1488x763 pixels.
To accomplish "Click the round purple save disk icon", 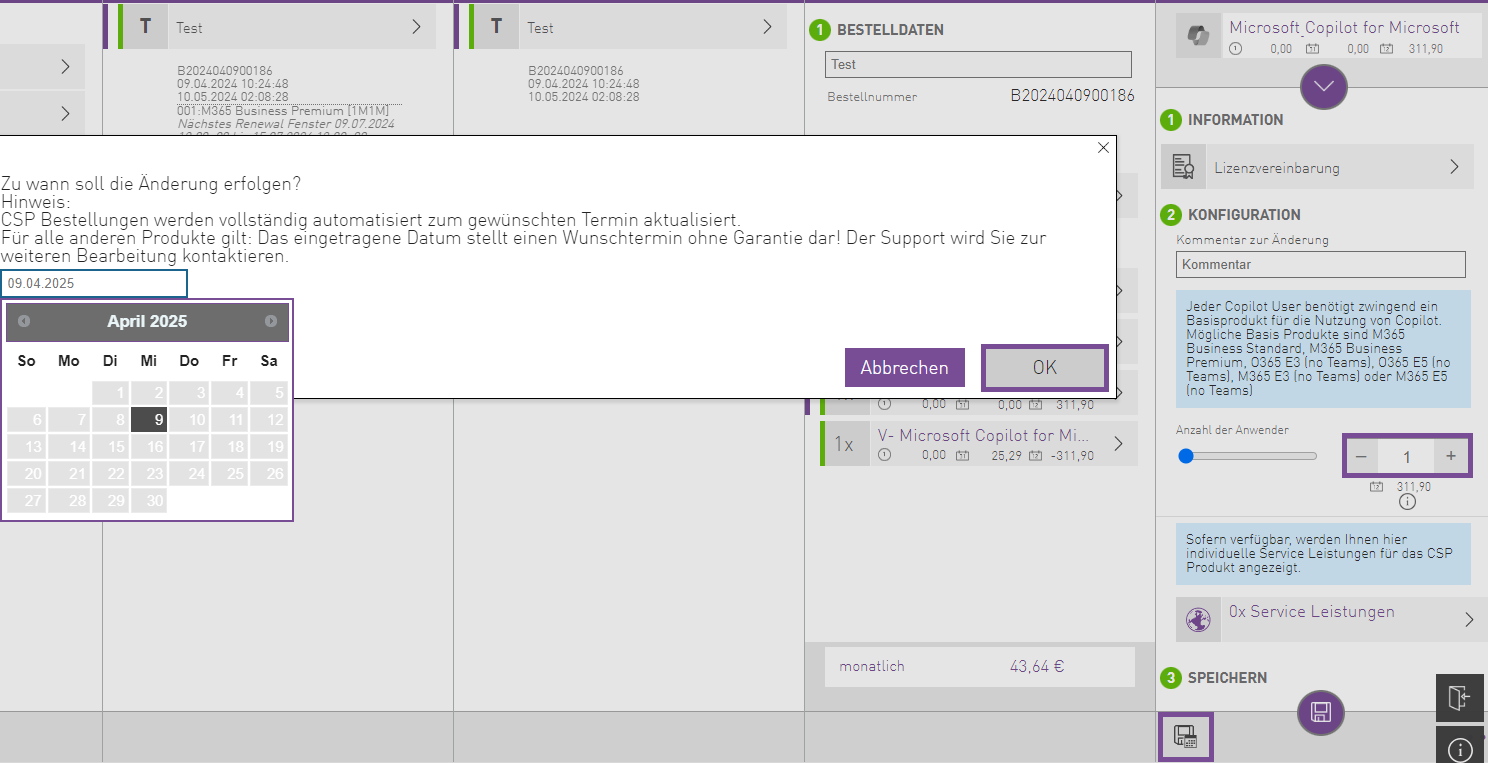I will tap(1321, 712).
